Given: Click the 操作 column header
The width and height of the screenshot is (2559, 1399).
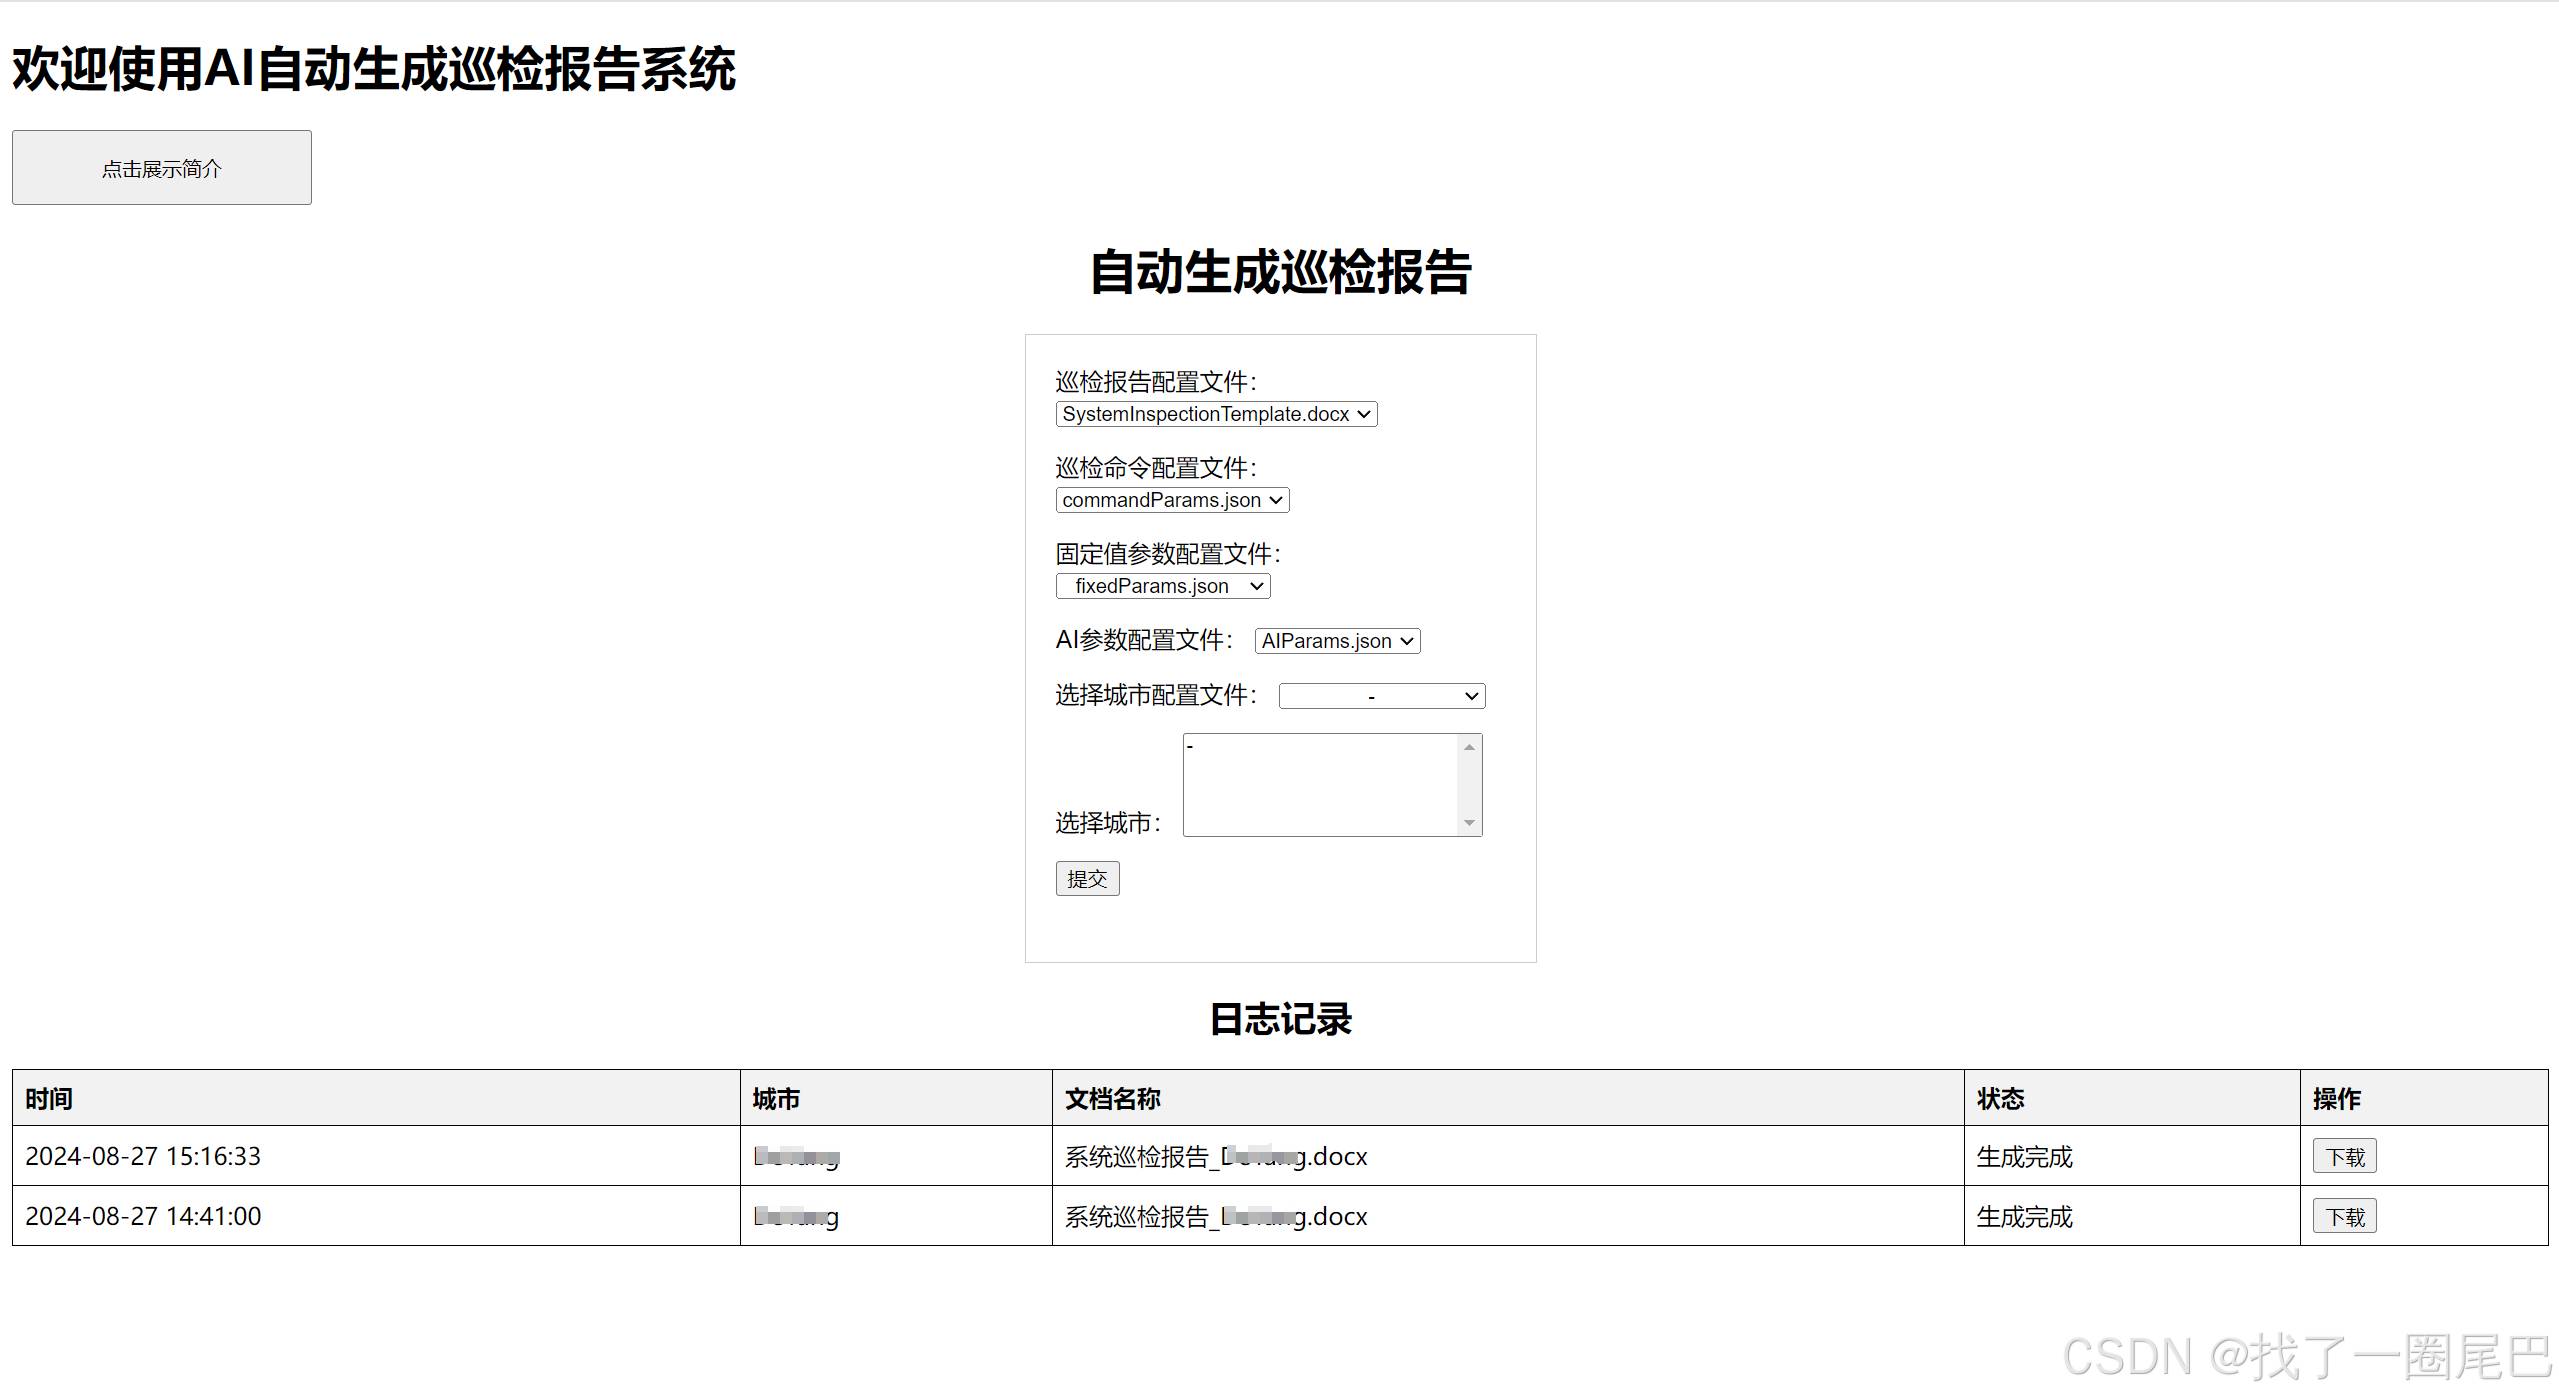Looking at the screenshot, I should [2336, 1099].
